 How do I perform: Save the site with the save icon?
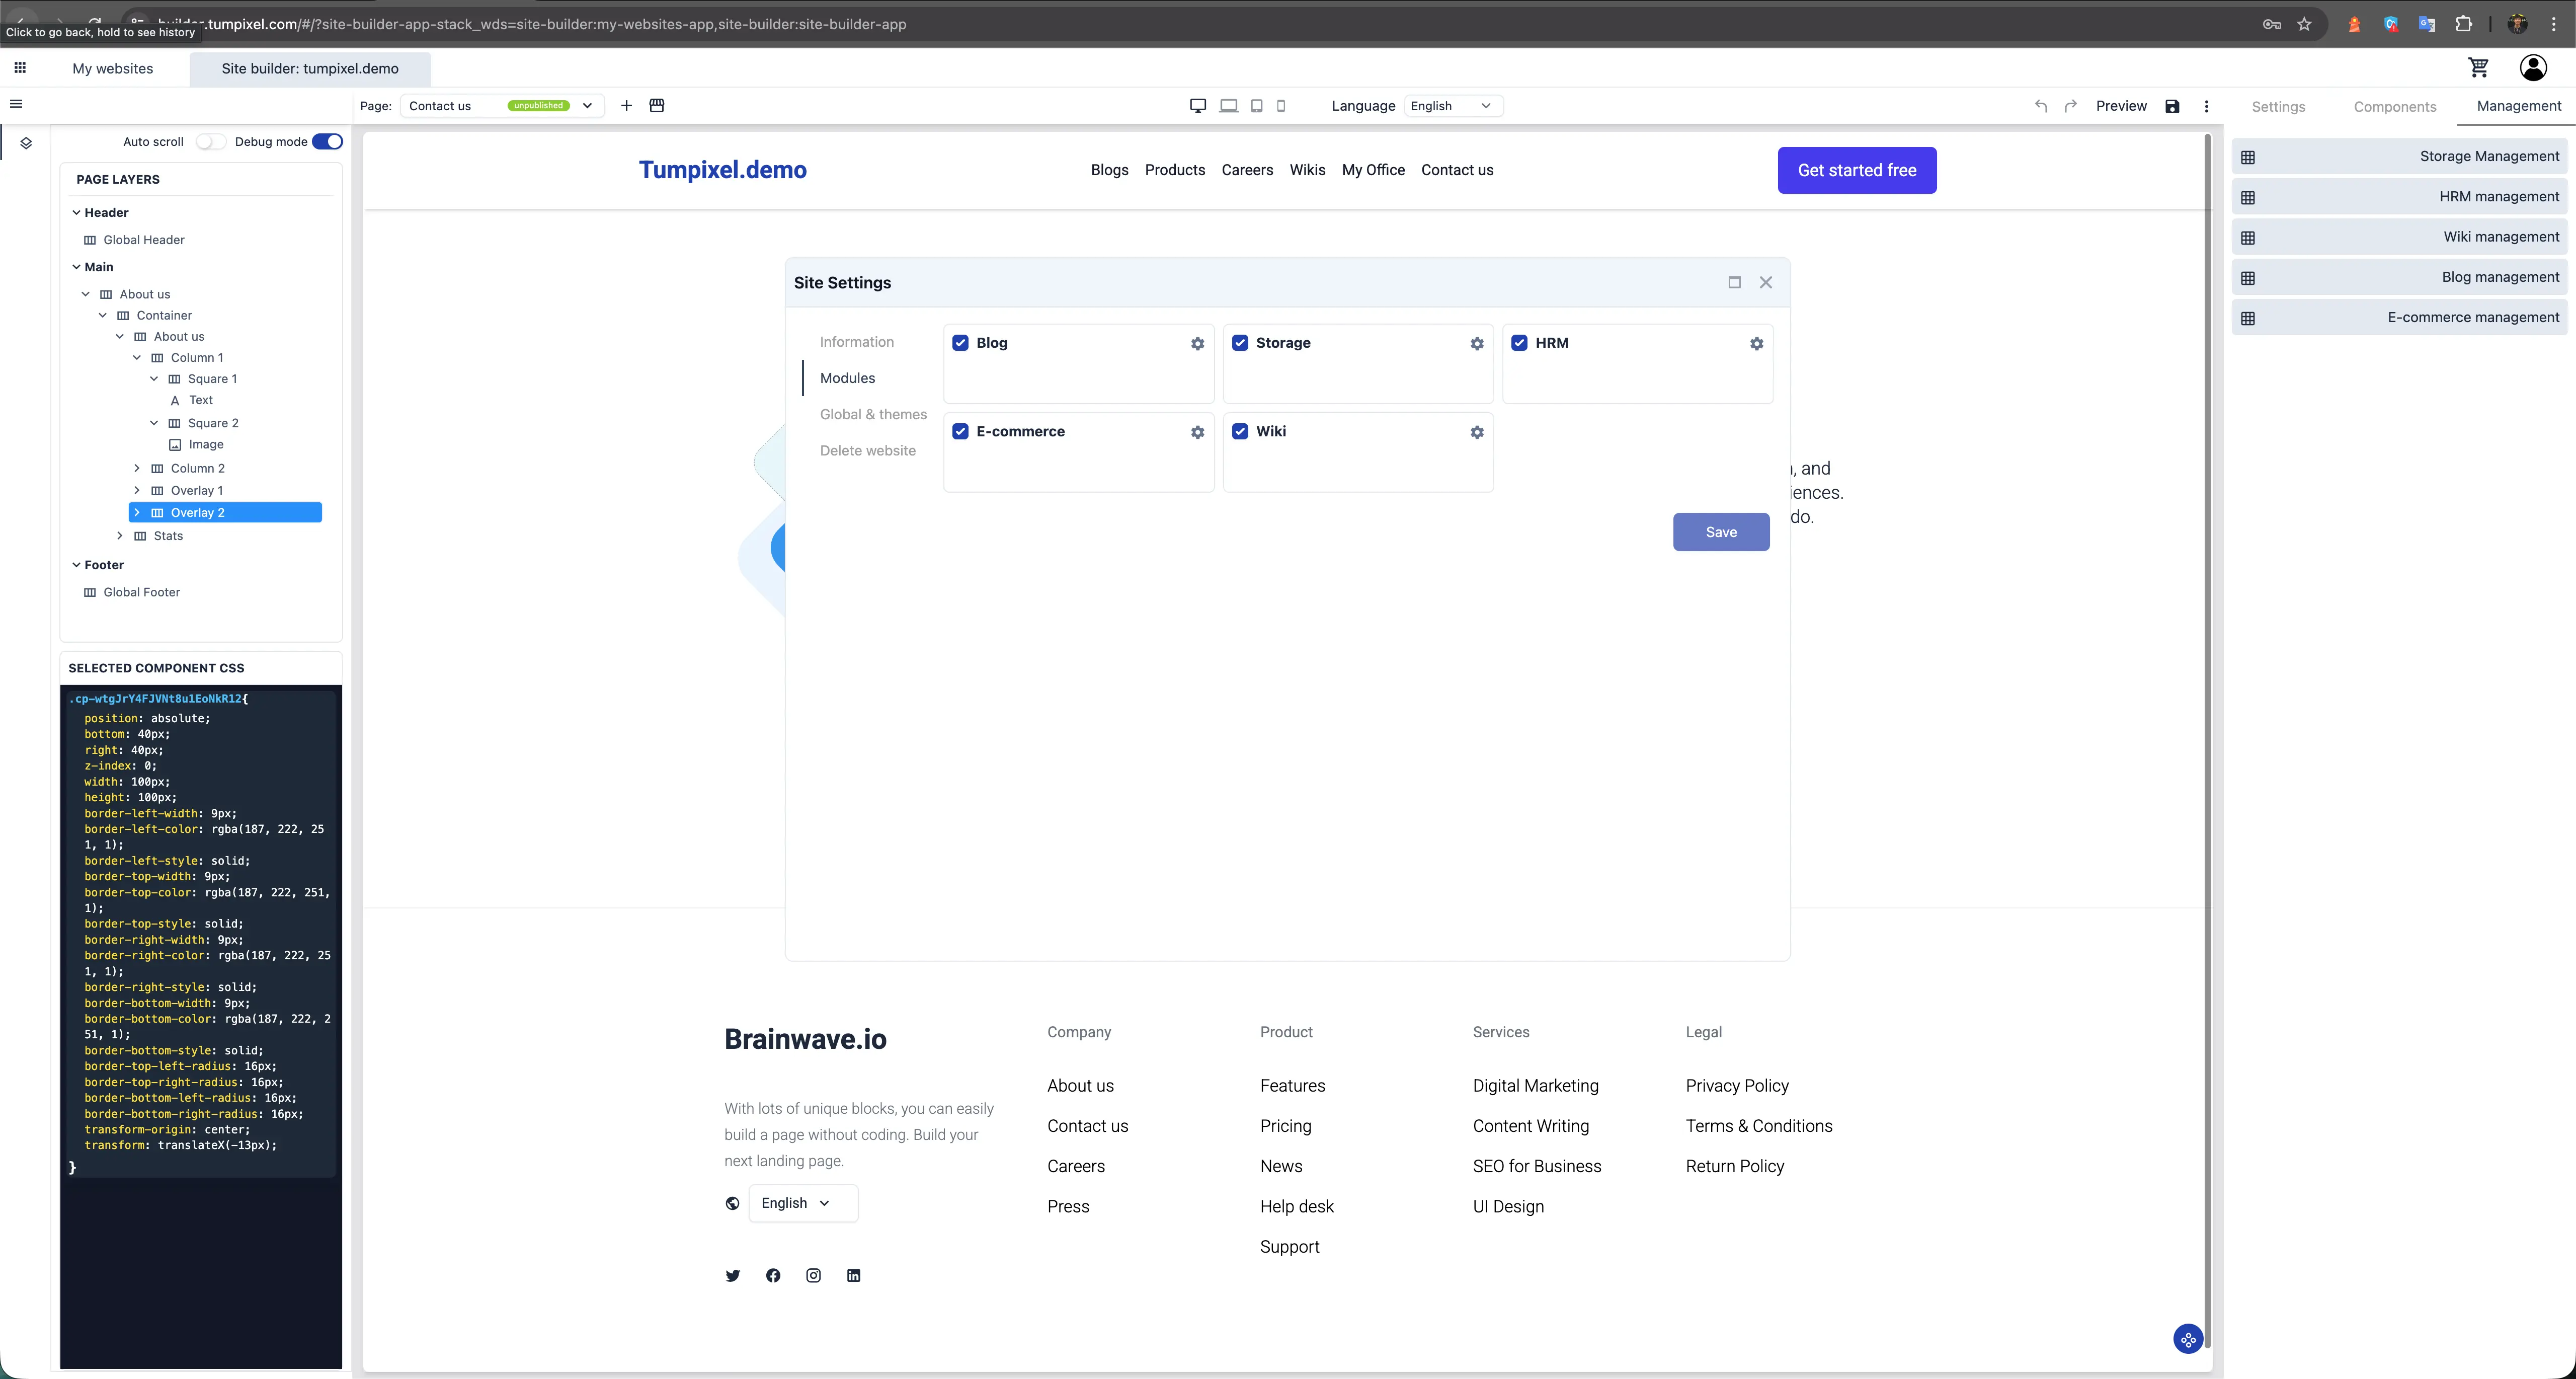point(2171,106)
